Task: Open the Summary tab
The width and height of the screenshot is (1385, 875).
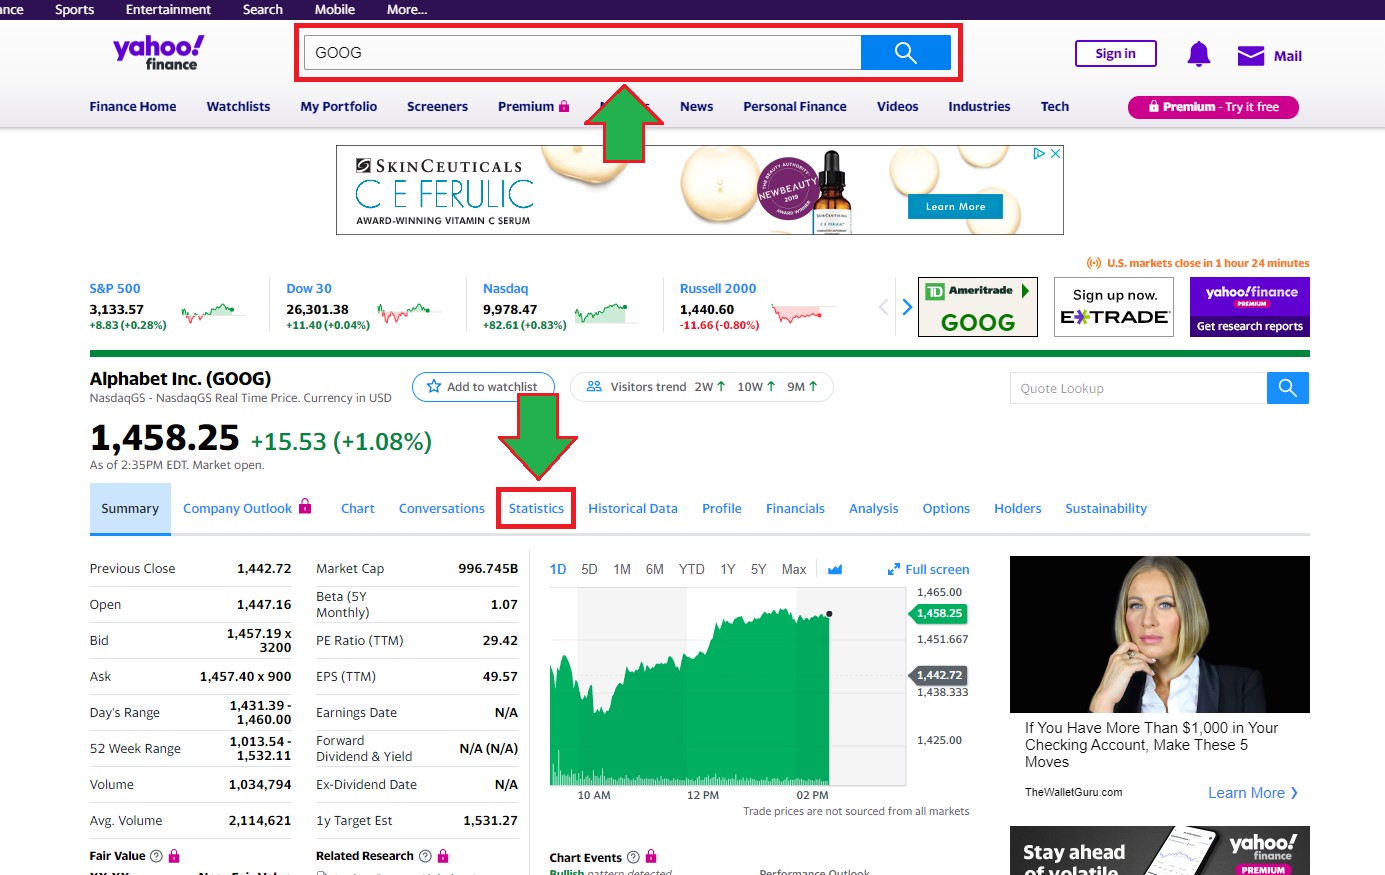Action: coord(130,508)
